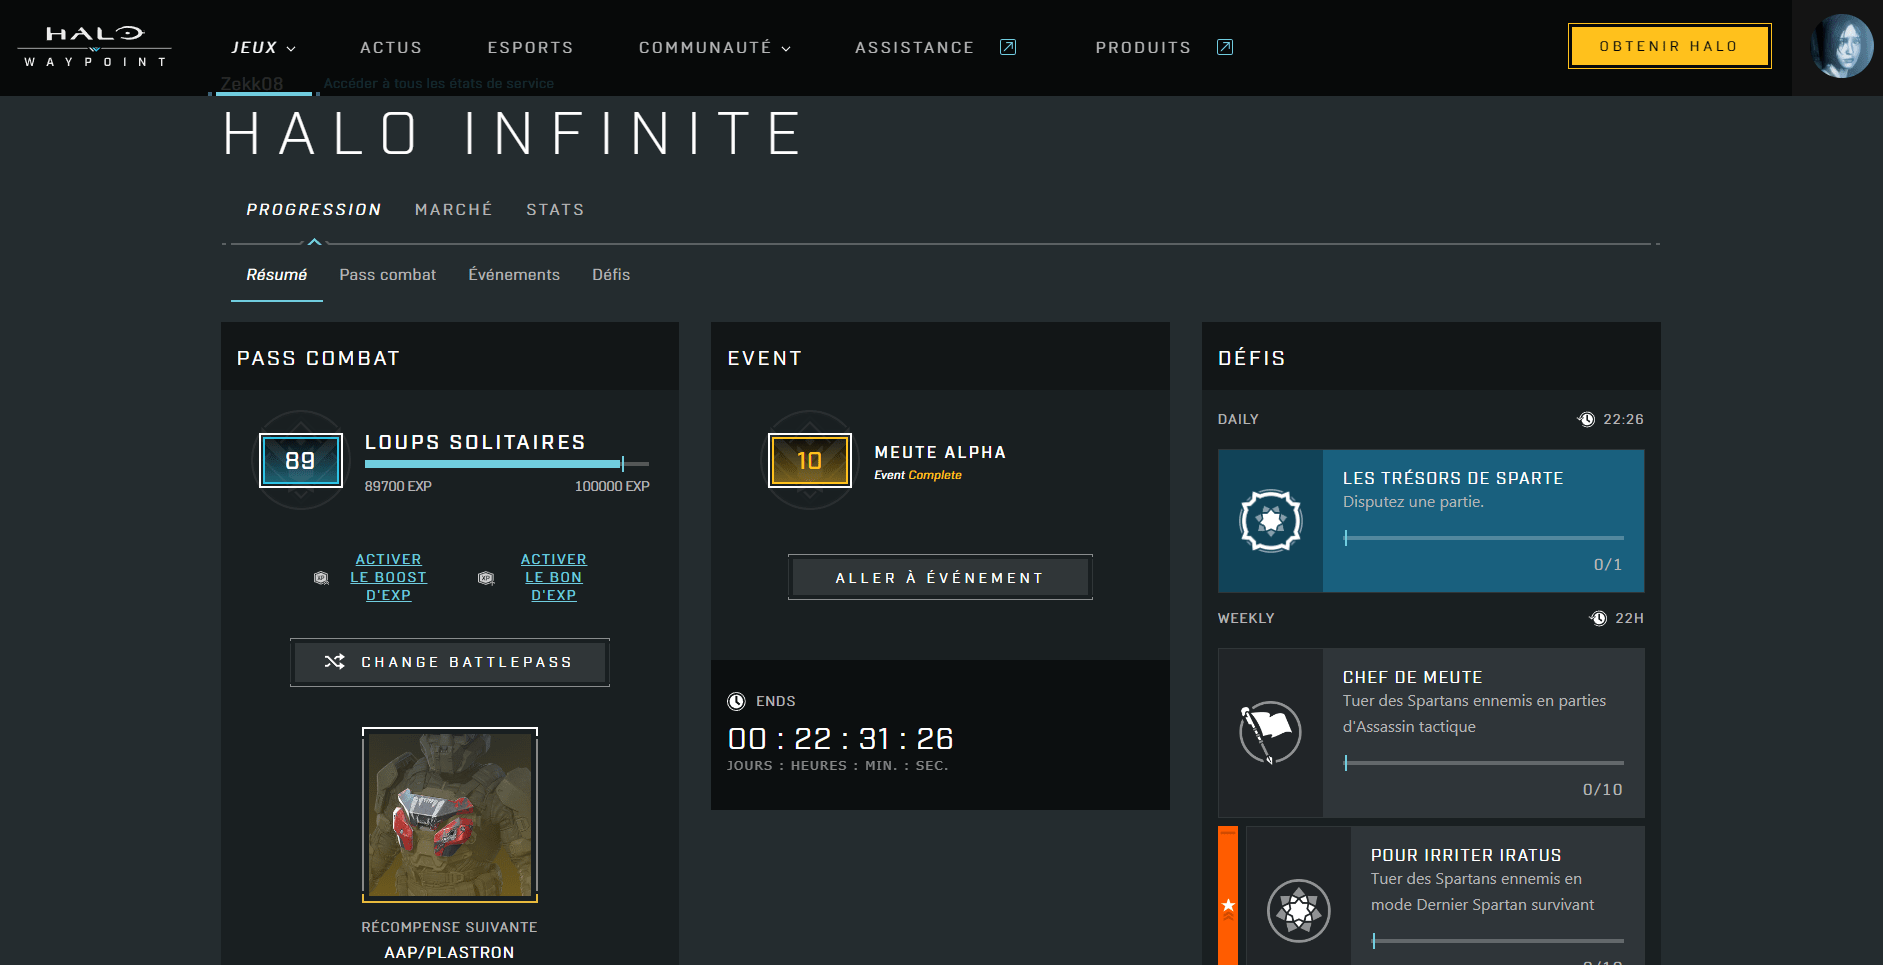Click the Weekly challenges clock icon
Image resolution: width=1883 pixels, height=965 pixels.
pyautogui.click(x=1598, y=618)
